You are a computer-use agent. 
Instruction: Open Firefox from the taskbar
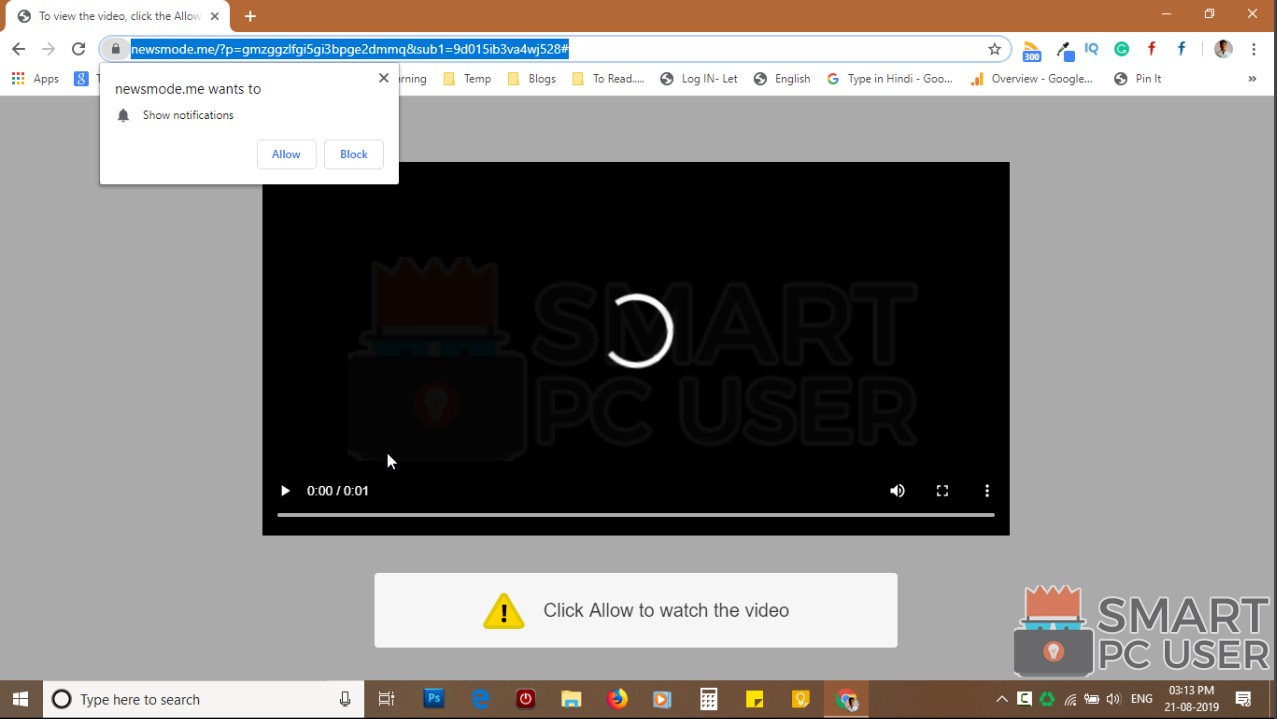[617, 698]
